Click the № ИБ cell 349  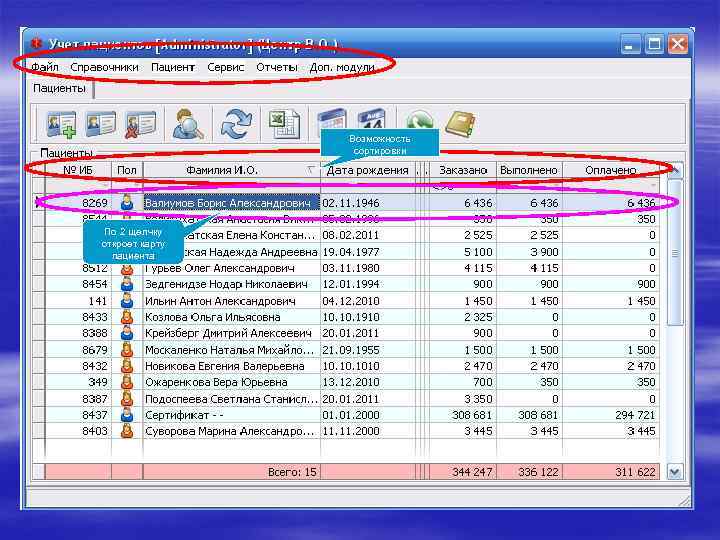tap(97, 382)
